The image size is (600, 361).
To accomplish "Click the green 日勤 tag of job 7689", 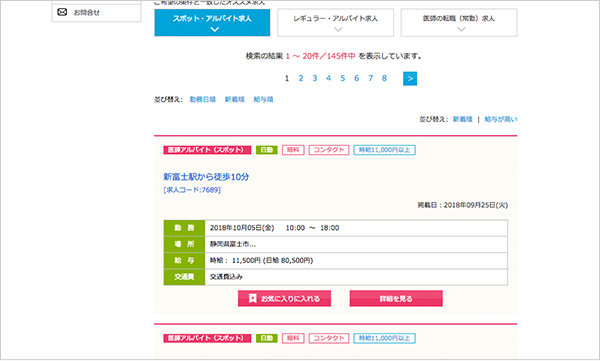I will pos(266,150).
